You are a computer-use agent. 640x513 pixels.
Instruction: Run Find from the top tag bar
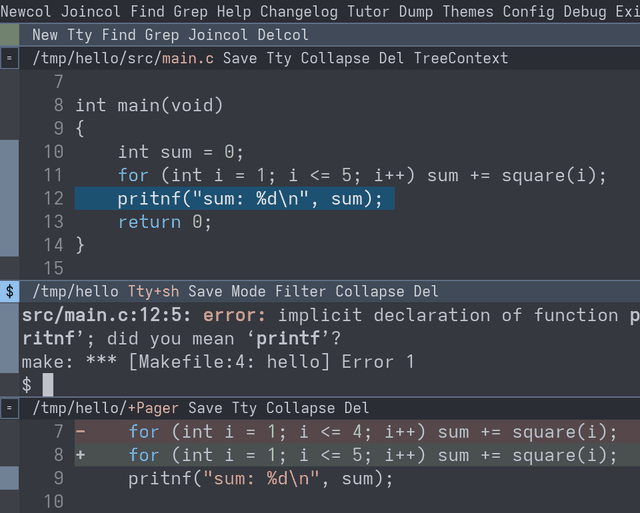[x=147, y=11]
